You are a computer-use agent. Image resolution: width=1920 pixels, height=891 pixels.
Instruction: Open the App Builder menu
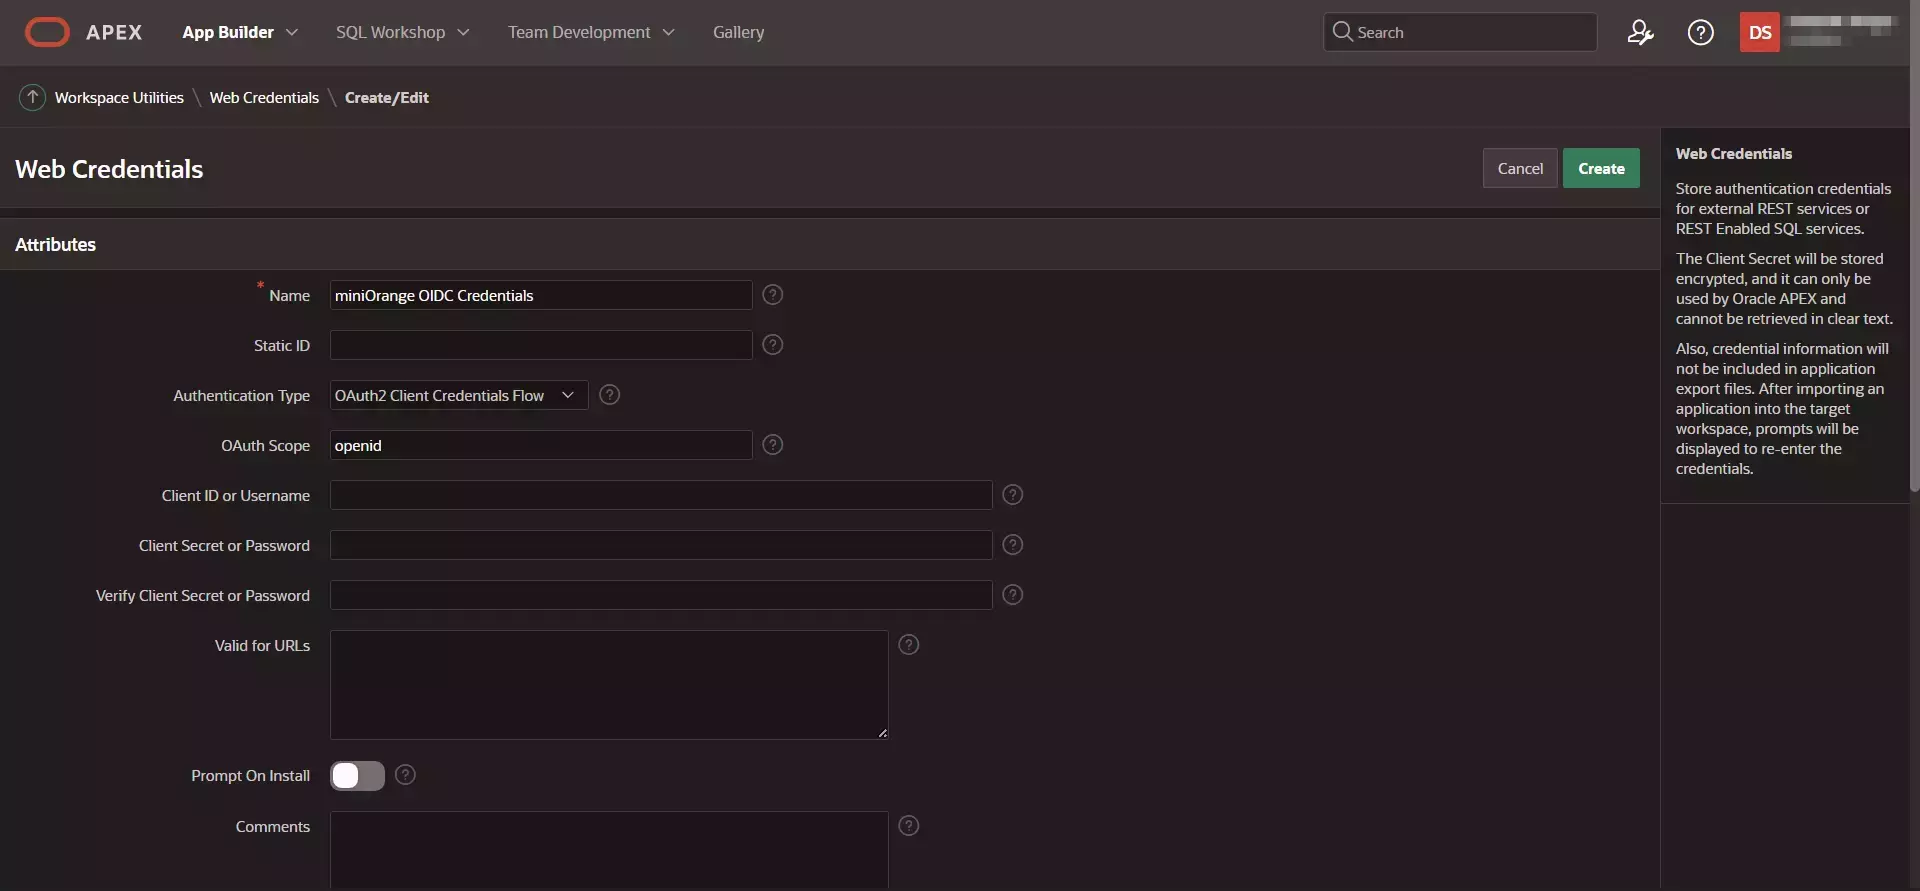[228, 32]
